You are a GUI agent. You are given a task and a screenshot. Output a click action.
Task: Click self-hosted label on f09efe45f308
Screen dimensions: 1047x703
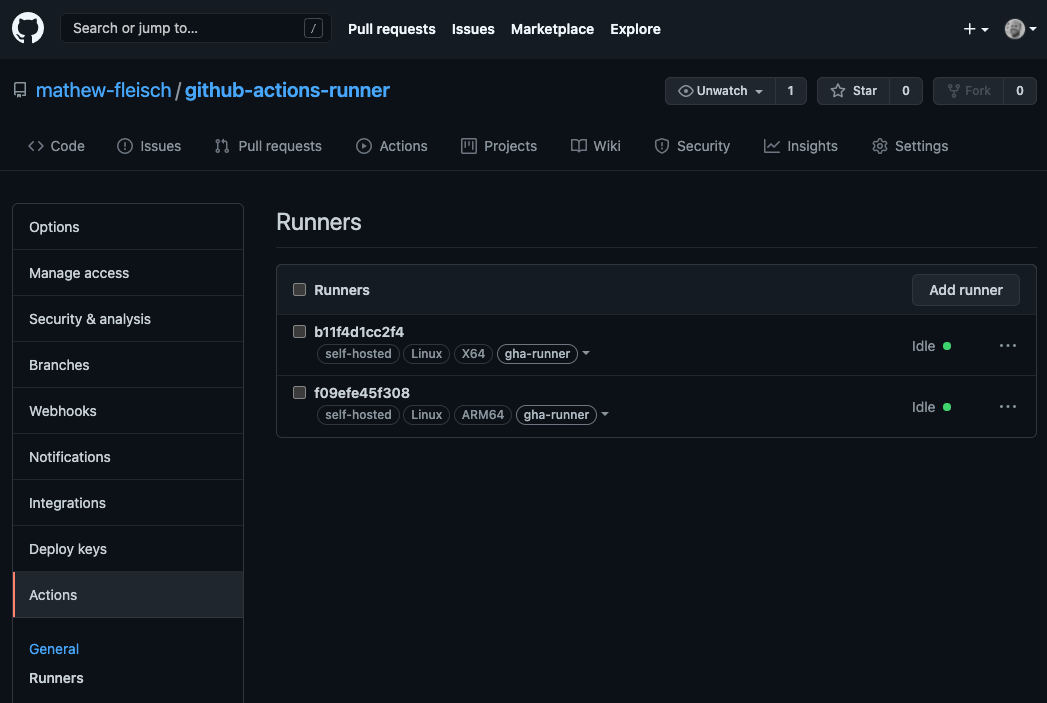tap(359, 415)
